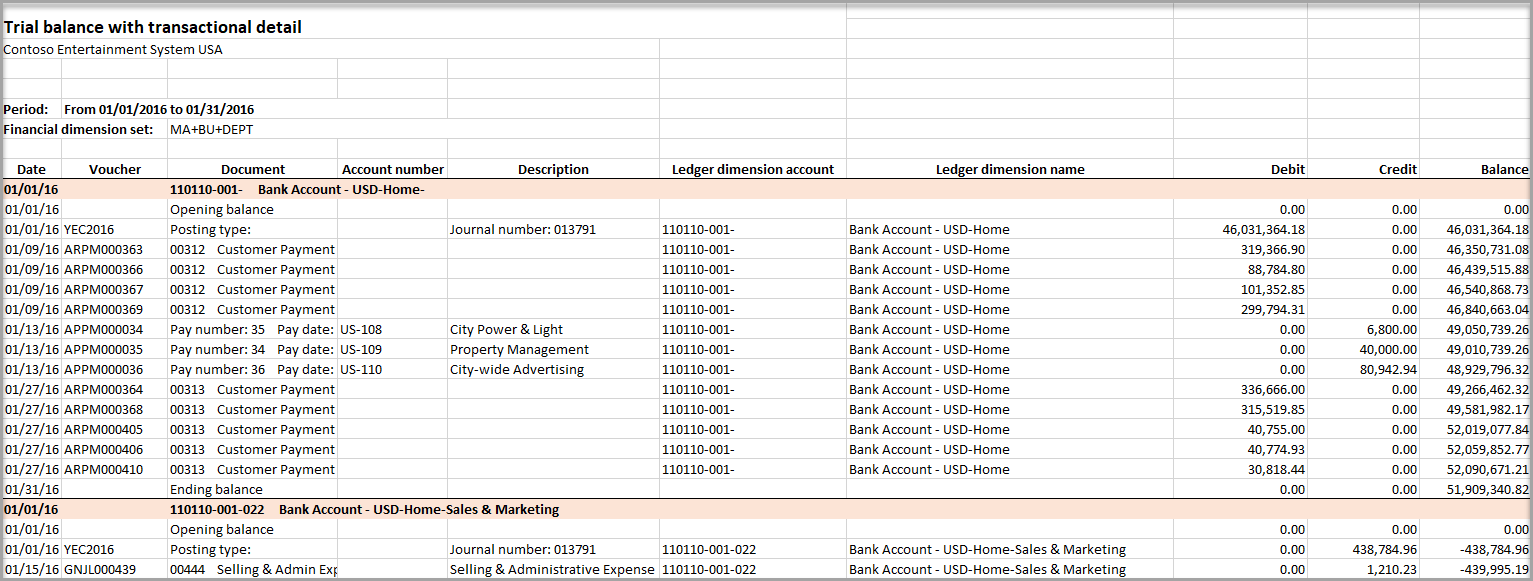The width and height of the screenshot is (1533, 581).
Task: Click the 'Account number' column header
Action: (393, 169)
